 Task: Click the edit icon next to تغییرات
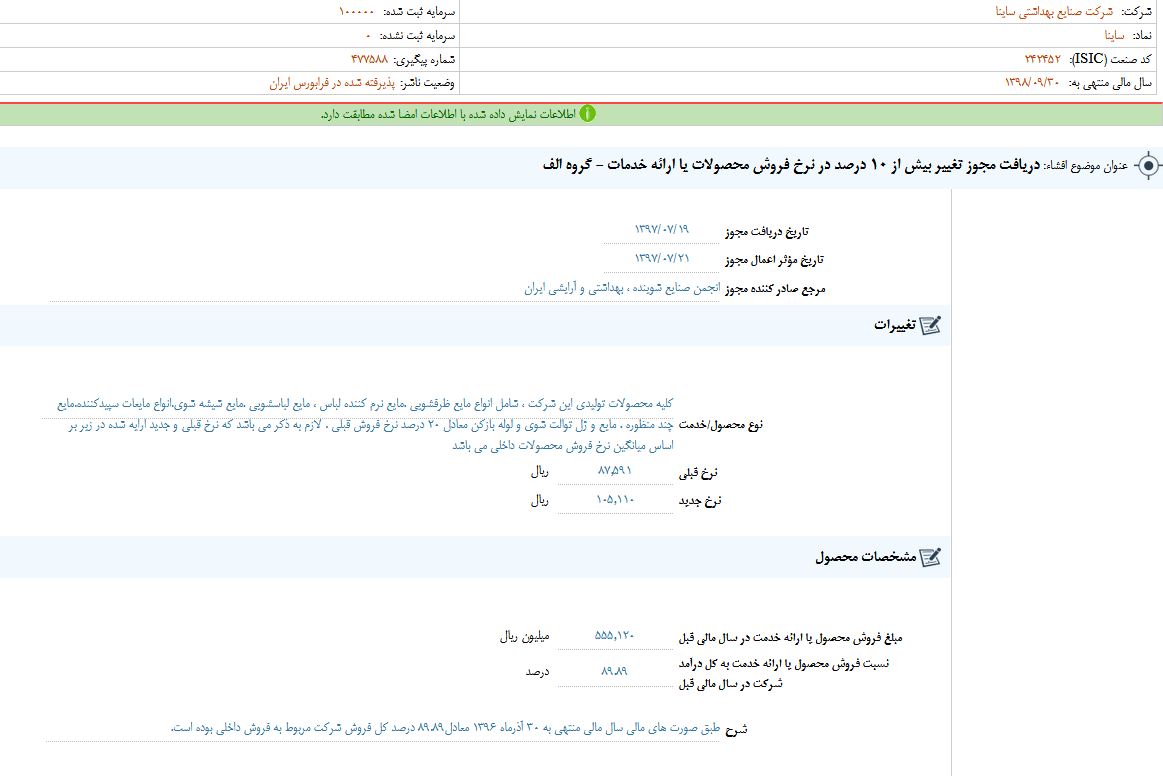930,325
